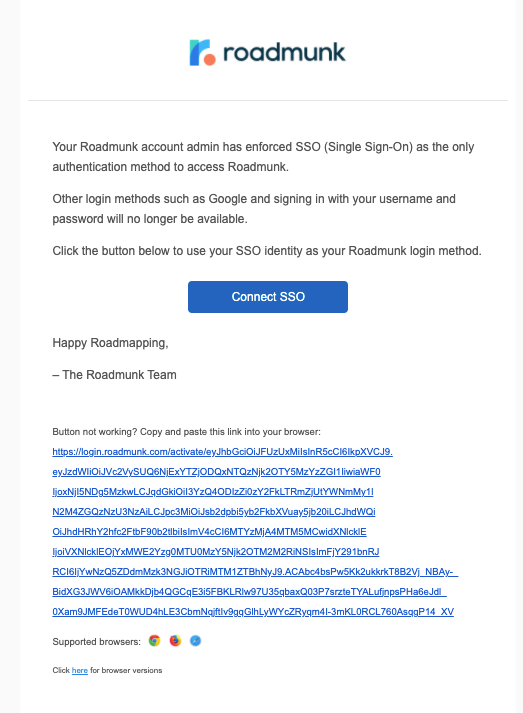
Task: Click link line starting with BidXG3JWV6iOAMkk
Action: point(250,592)
